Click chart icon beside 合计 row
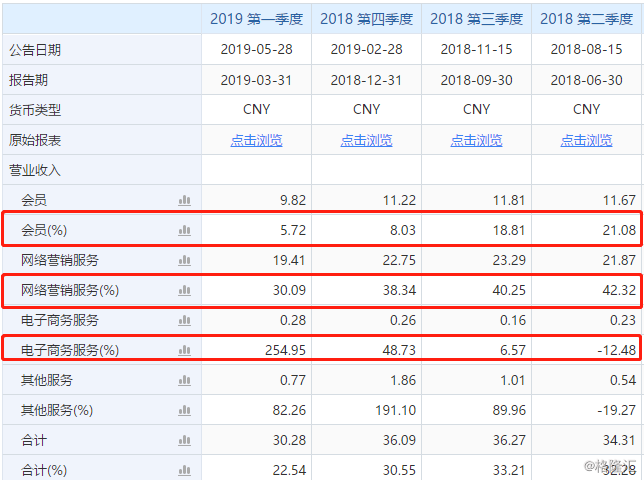The image size is (644, 480). point(184,440)
